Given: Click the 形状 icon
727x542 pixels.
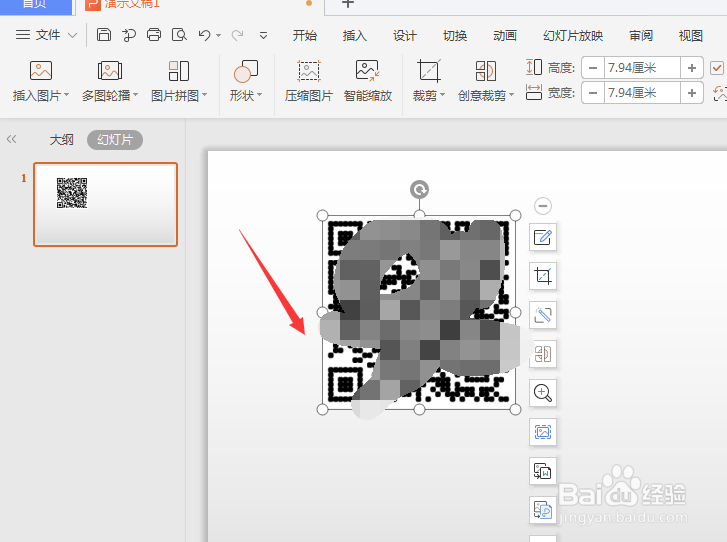Looking at the screenshot, I should pyautogui.click(x=246, y=71).
